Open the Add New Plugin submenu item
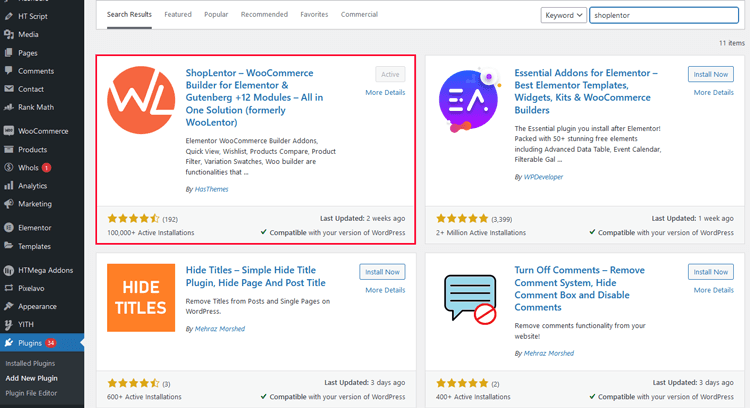This screenshot has width=750, height=408. pyautogui.click(x=32, y=378)
